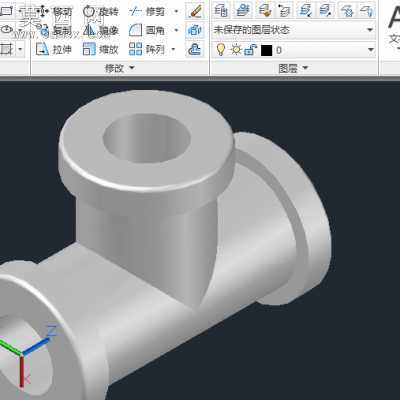Activate the Trim (修剪) tool
This screenshot has height=400, width=400.
(x=147, y=12)
